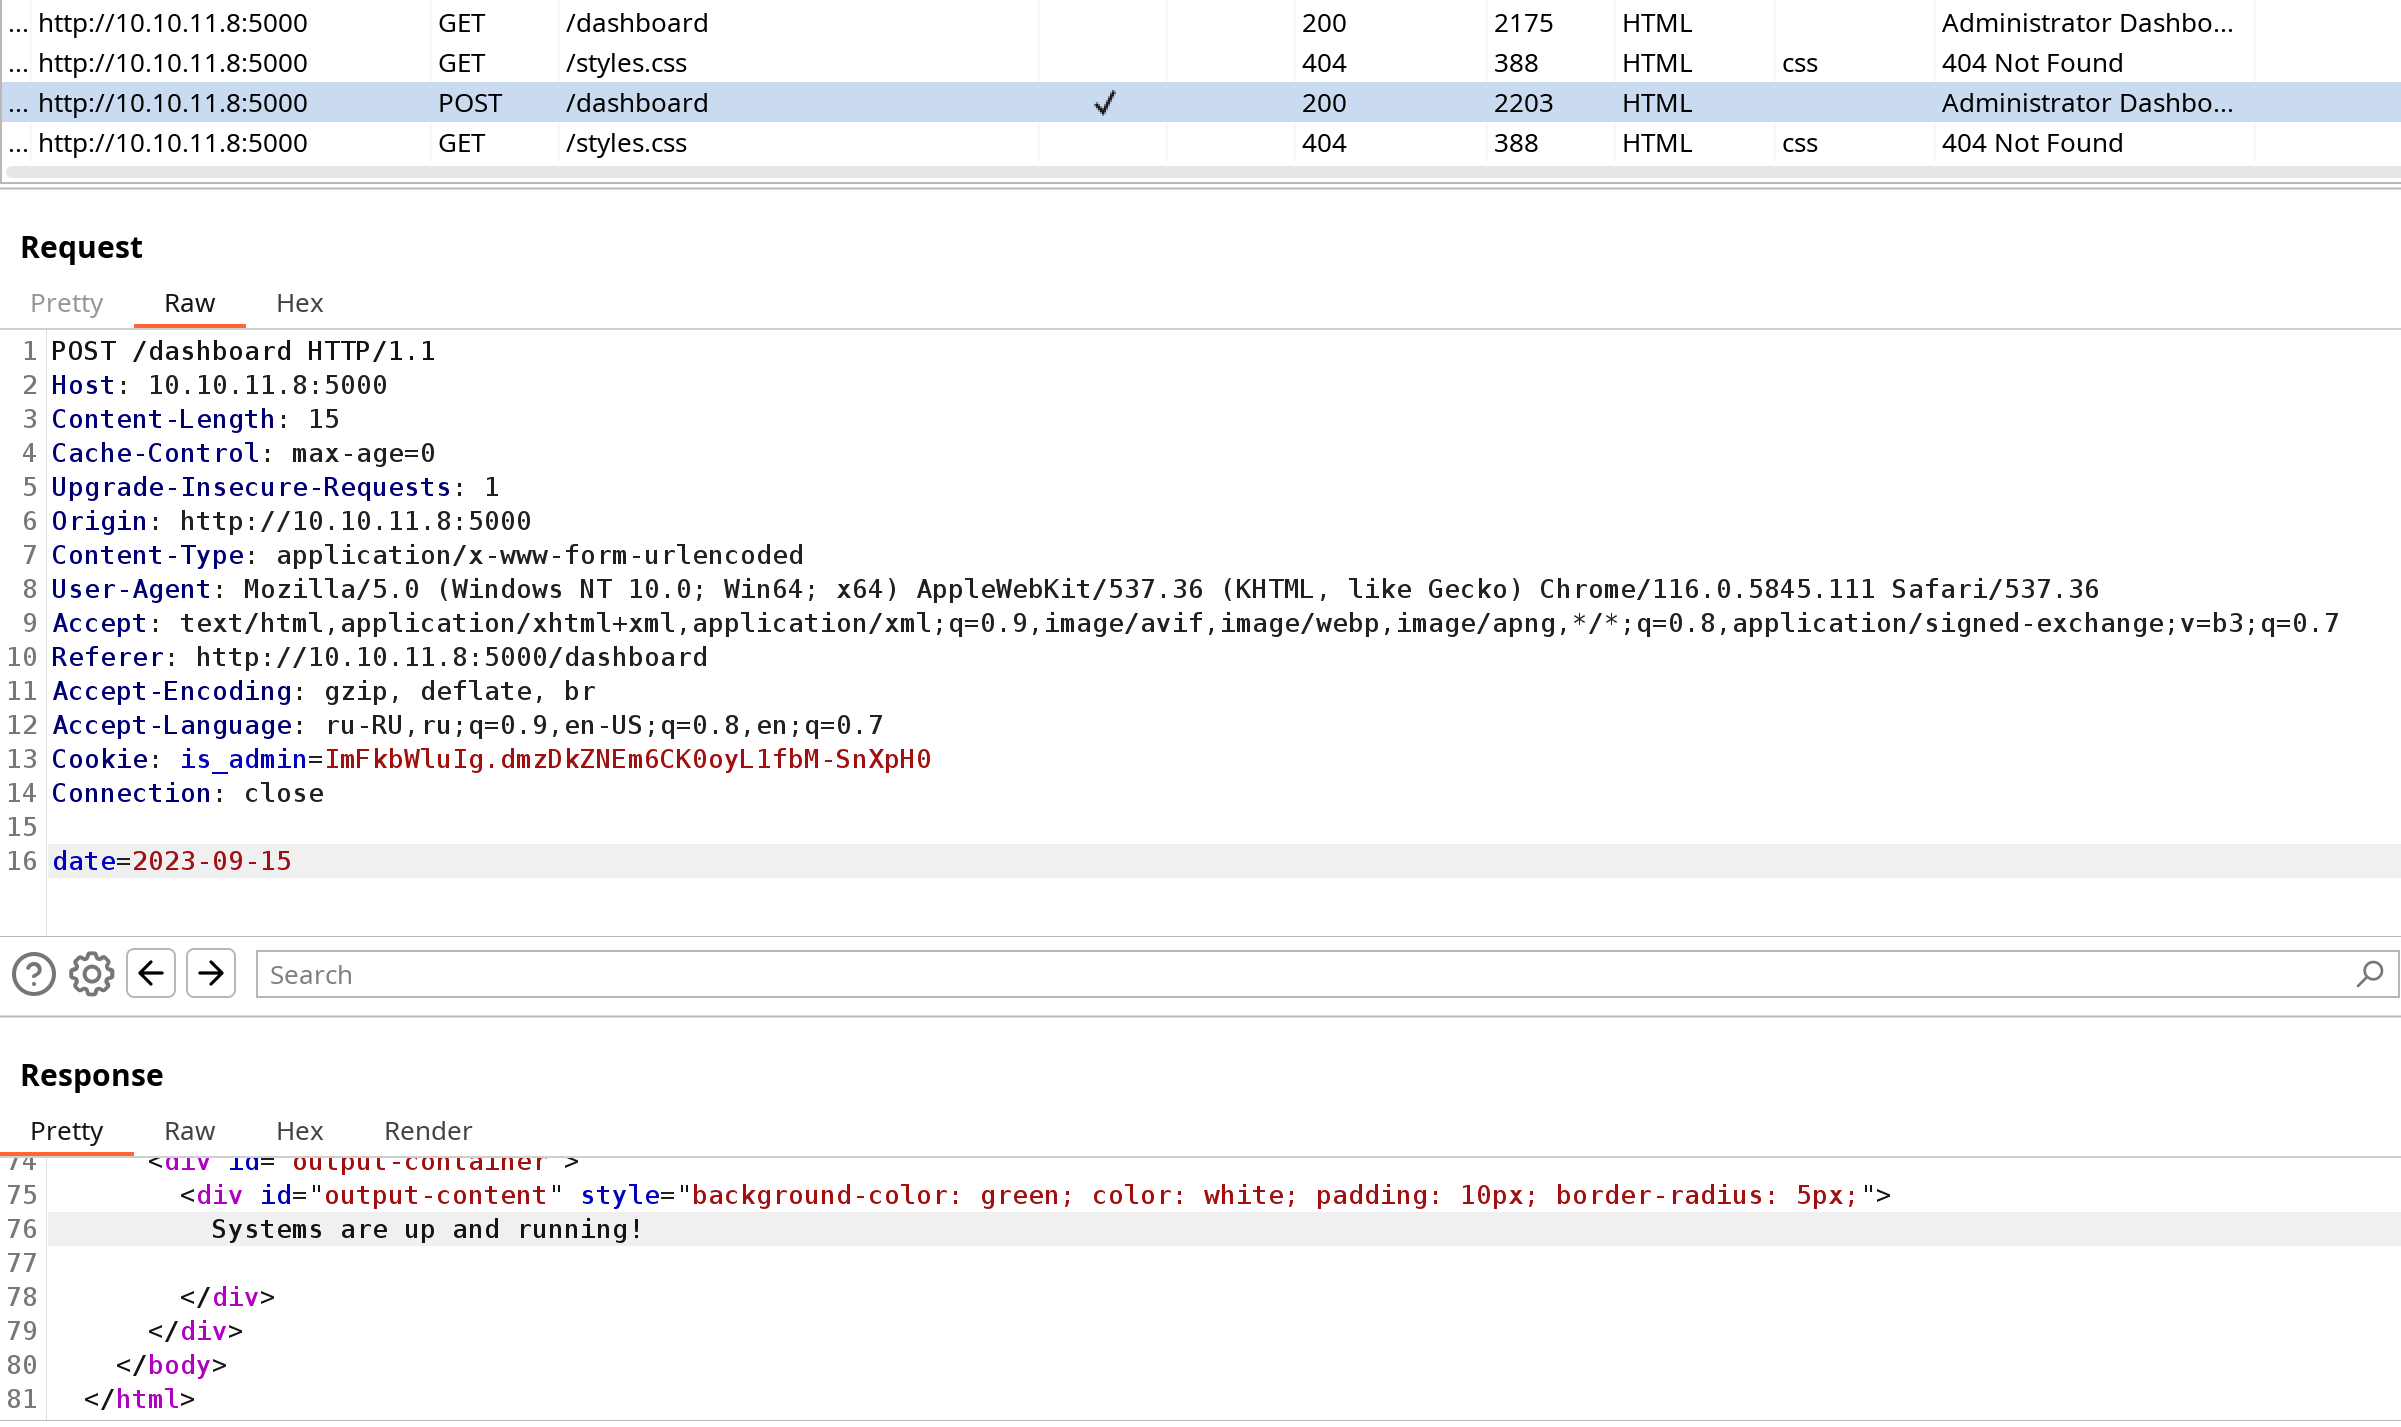This screenshot has width=2401, height=1427.
Task: Click the Connection: close header line
Action: click(x=188, y=793)
